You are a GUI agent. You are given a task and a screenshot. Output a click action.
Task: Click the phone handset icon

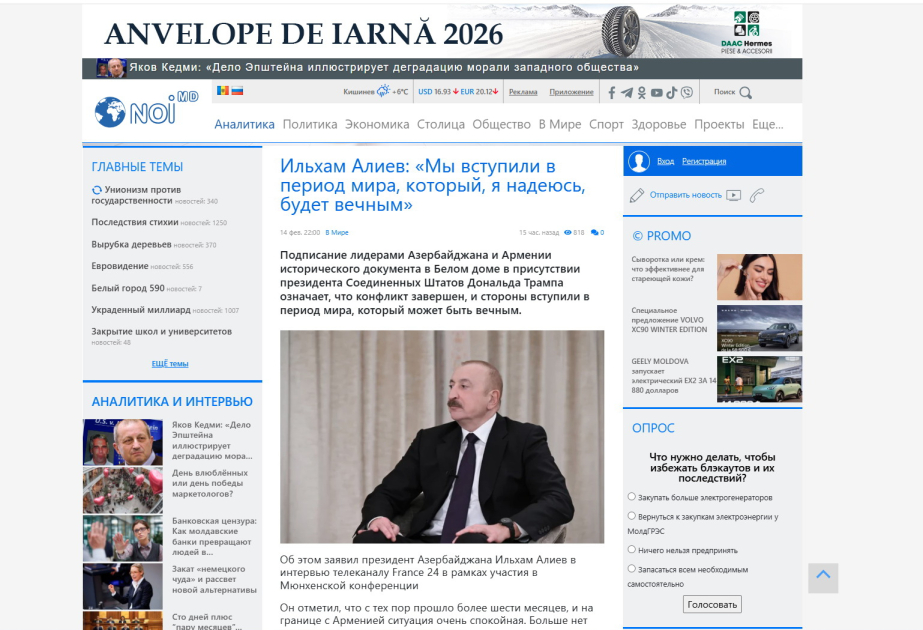click(757, 195)
